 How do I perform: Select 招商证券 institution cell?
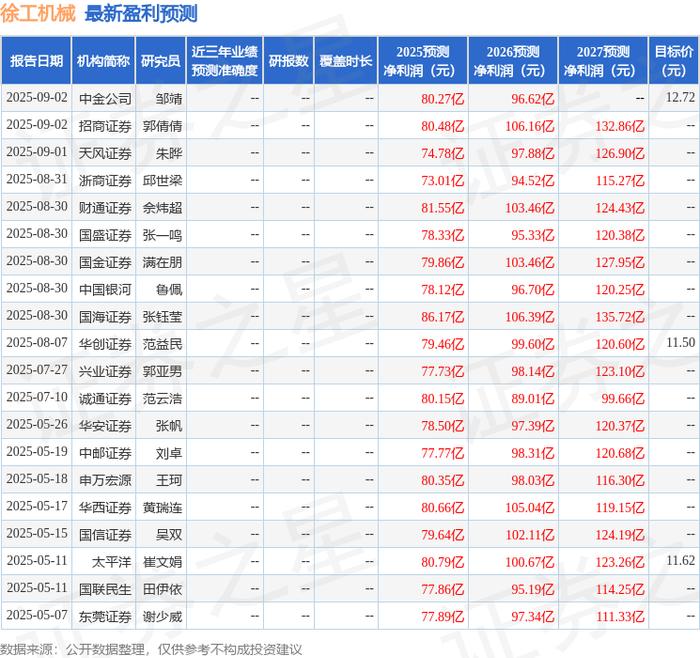105,126
